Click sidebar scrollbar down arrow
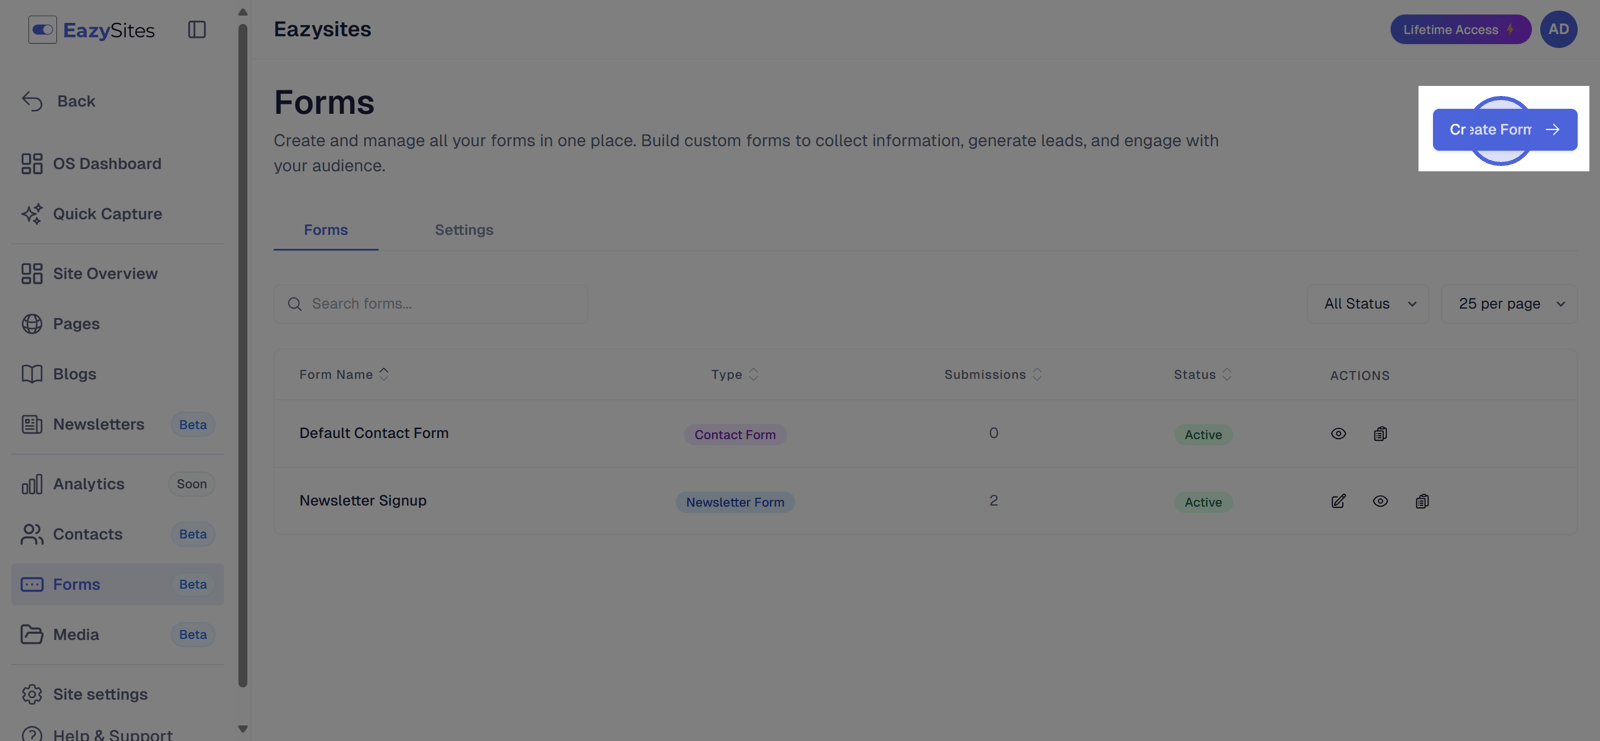This screenshot has height=741, width=1600. tap(242, 729)
